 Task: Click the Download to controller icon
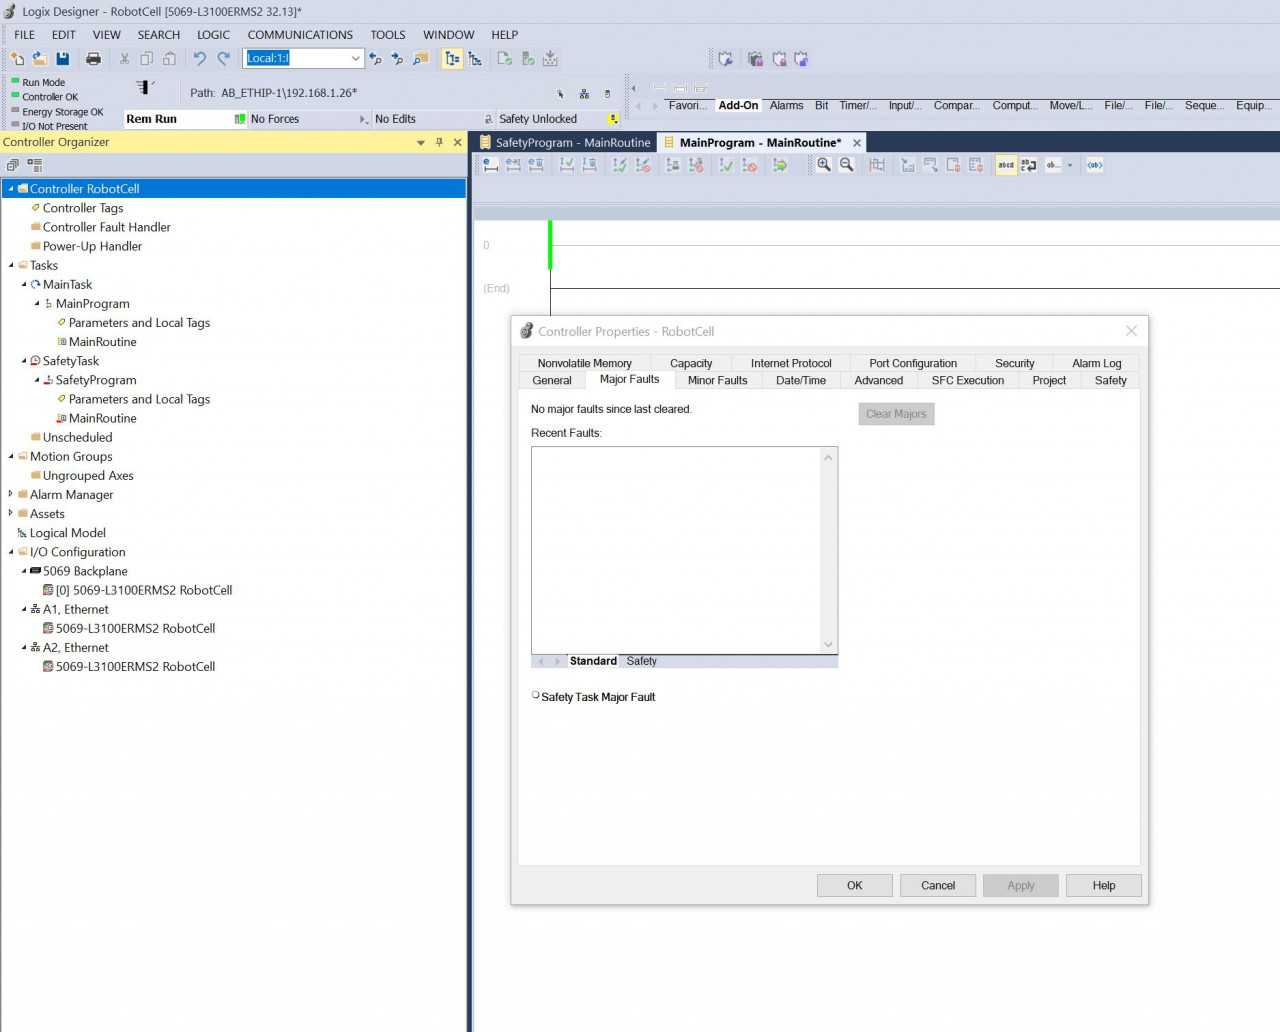(550, 59)
